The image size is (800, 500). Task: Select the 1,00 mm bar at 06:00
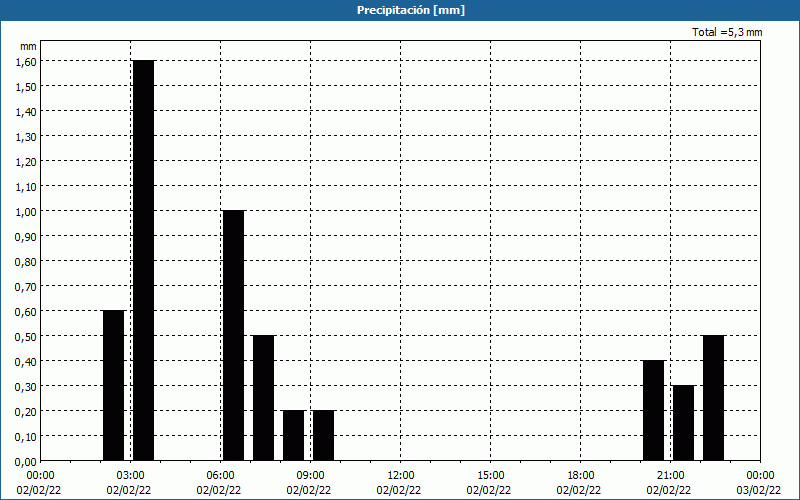234,335
